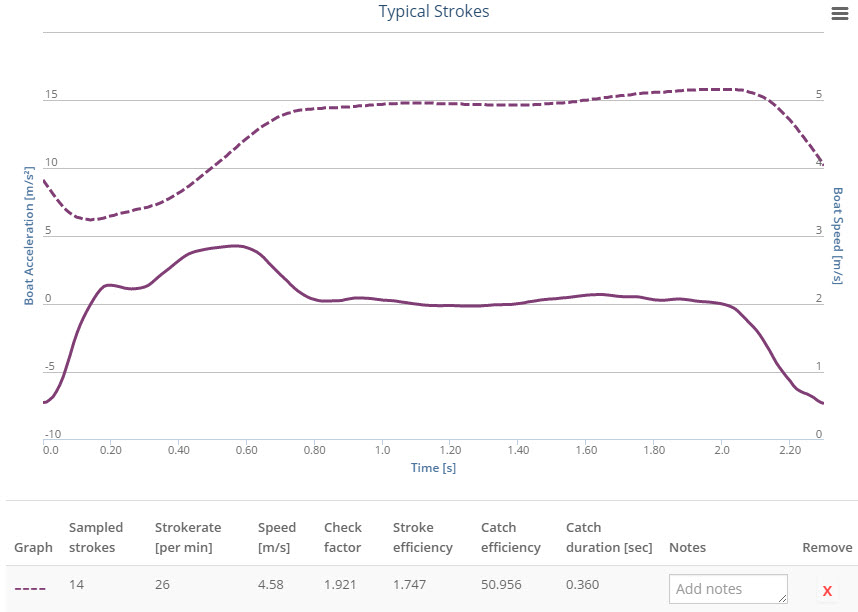Image resolution: width=858 pixels, height=612 pixels.
Task: Click the check factor value 1.921
Action: [x=341, y=583]
